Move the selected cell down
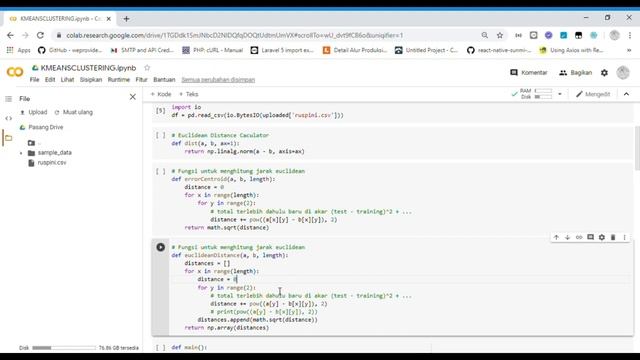This screenshot has width=640, height=360. tap(567, 237)
